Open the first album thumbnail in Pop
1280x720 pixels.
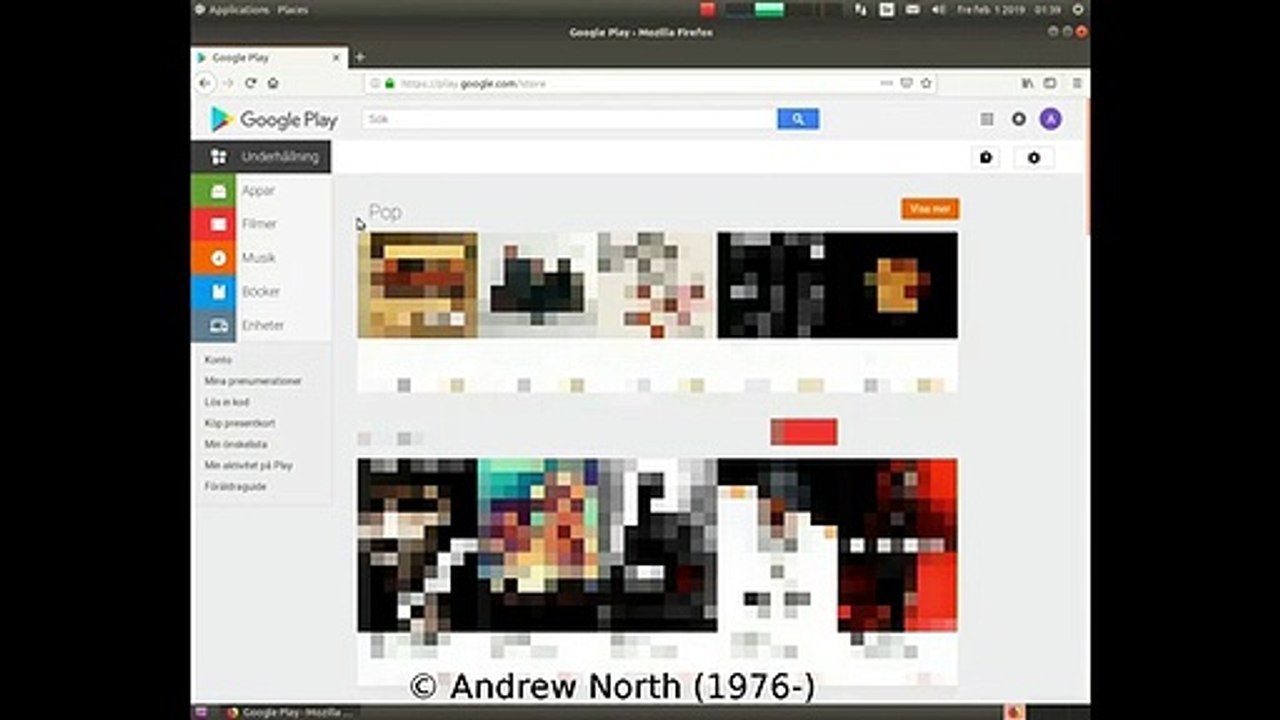(x=417, y=285)
